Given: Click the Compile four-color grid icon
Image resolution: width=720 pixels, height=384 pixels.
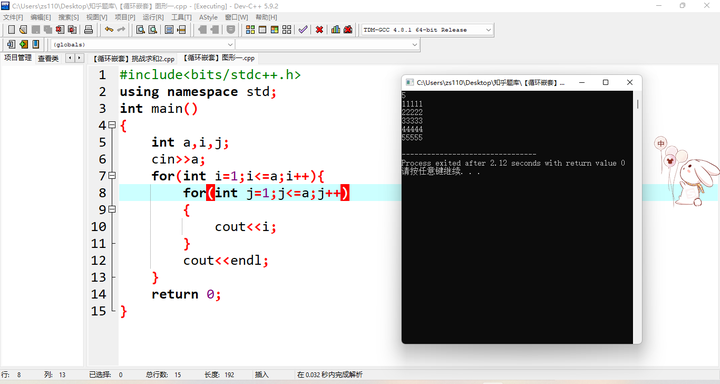Looking at the screenshot, I should pos(250,29).
